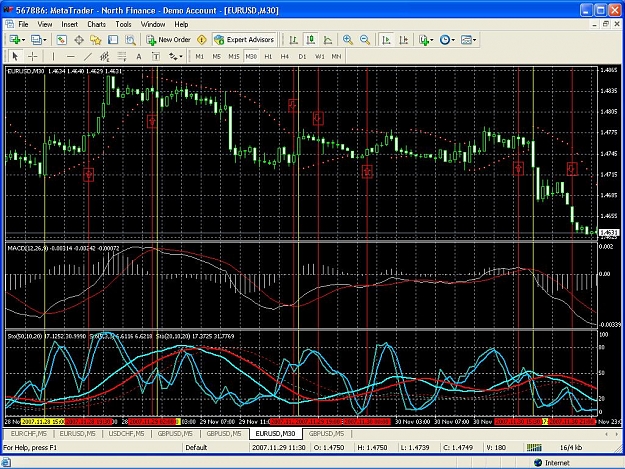Viewport: 625px width, 469px height.
Task: Switch chart to Line Chart type
Action: tap(328, 40)
